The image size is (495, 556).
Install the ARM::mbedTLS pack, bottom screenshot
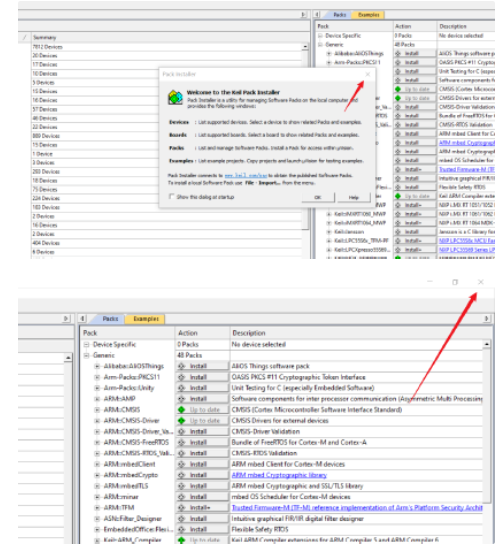tap(202, 486)
